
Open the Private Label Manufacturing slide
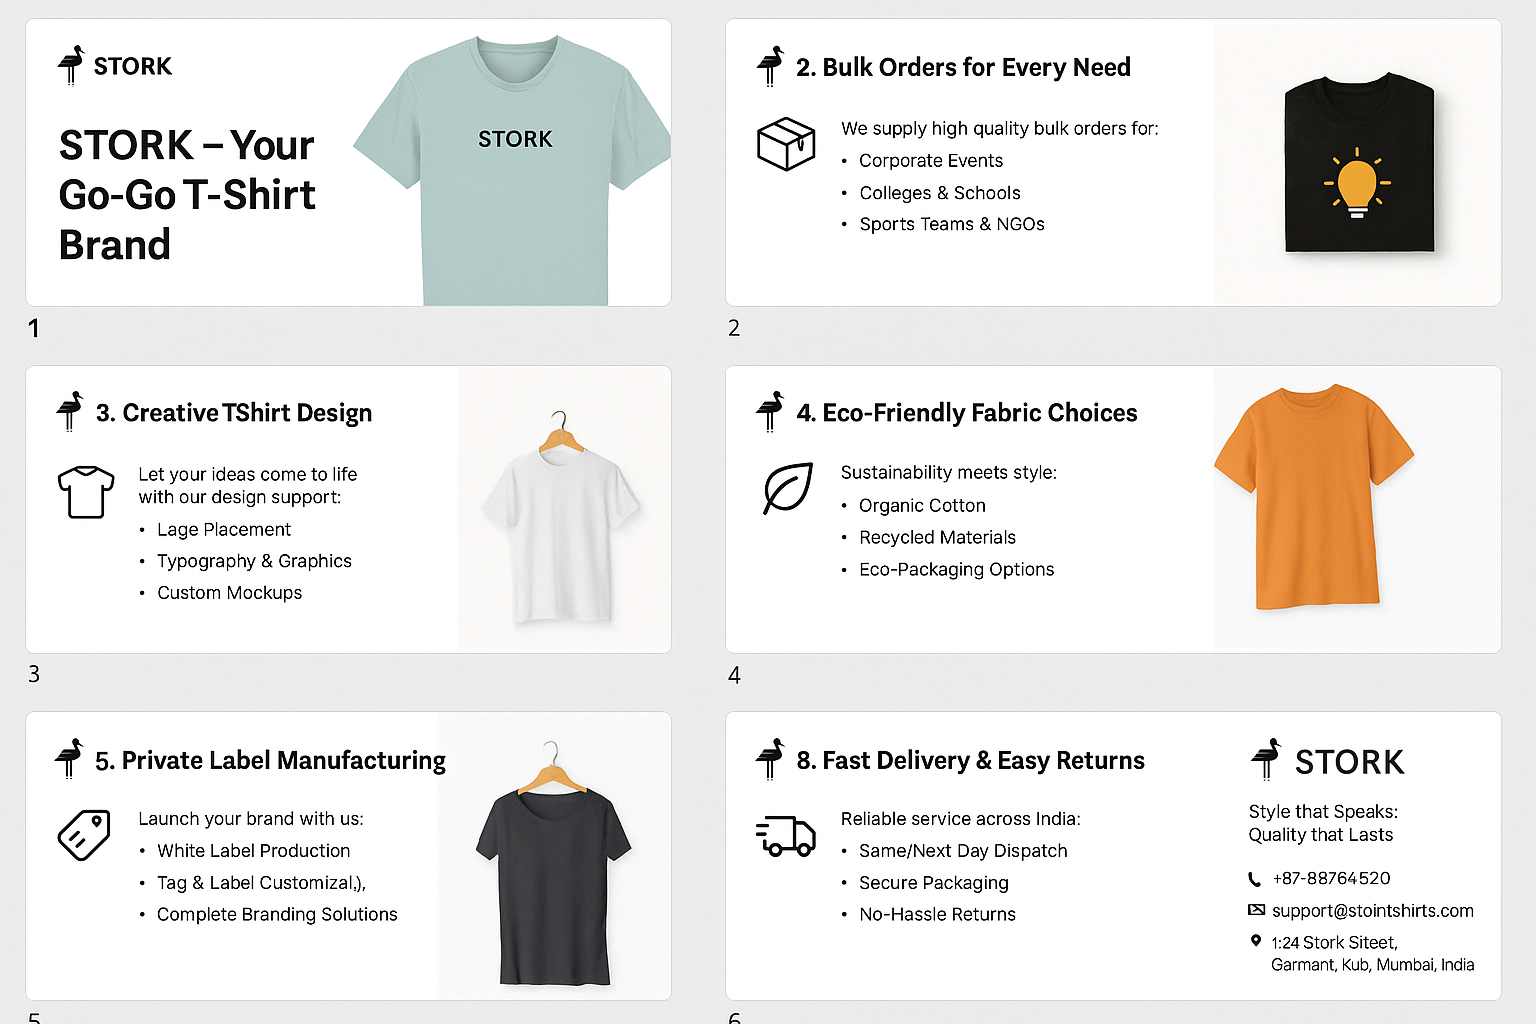pyautogui.click(x=348, y=856)
